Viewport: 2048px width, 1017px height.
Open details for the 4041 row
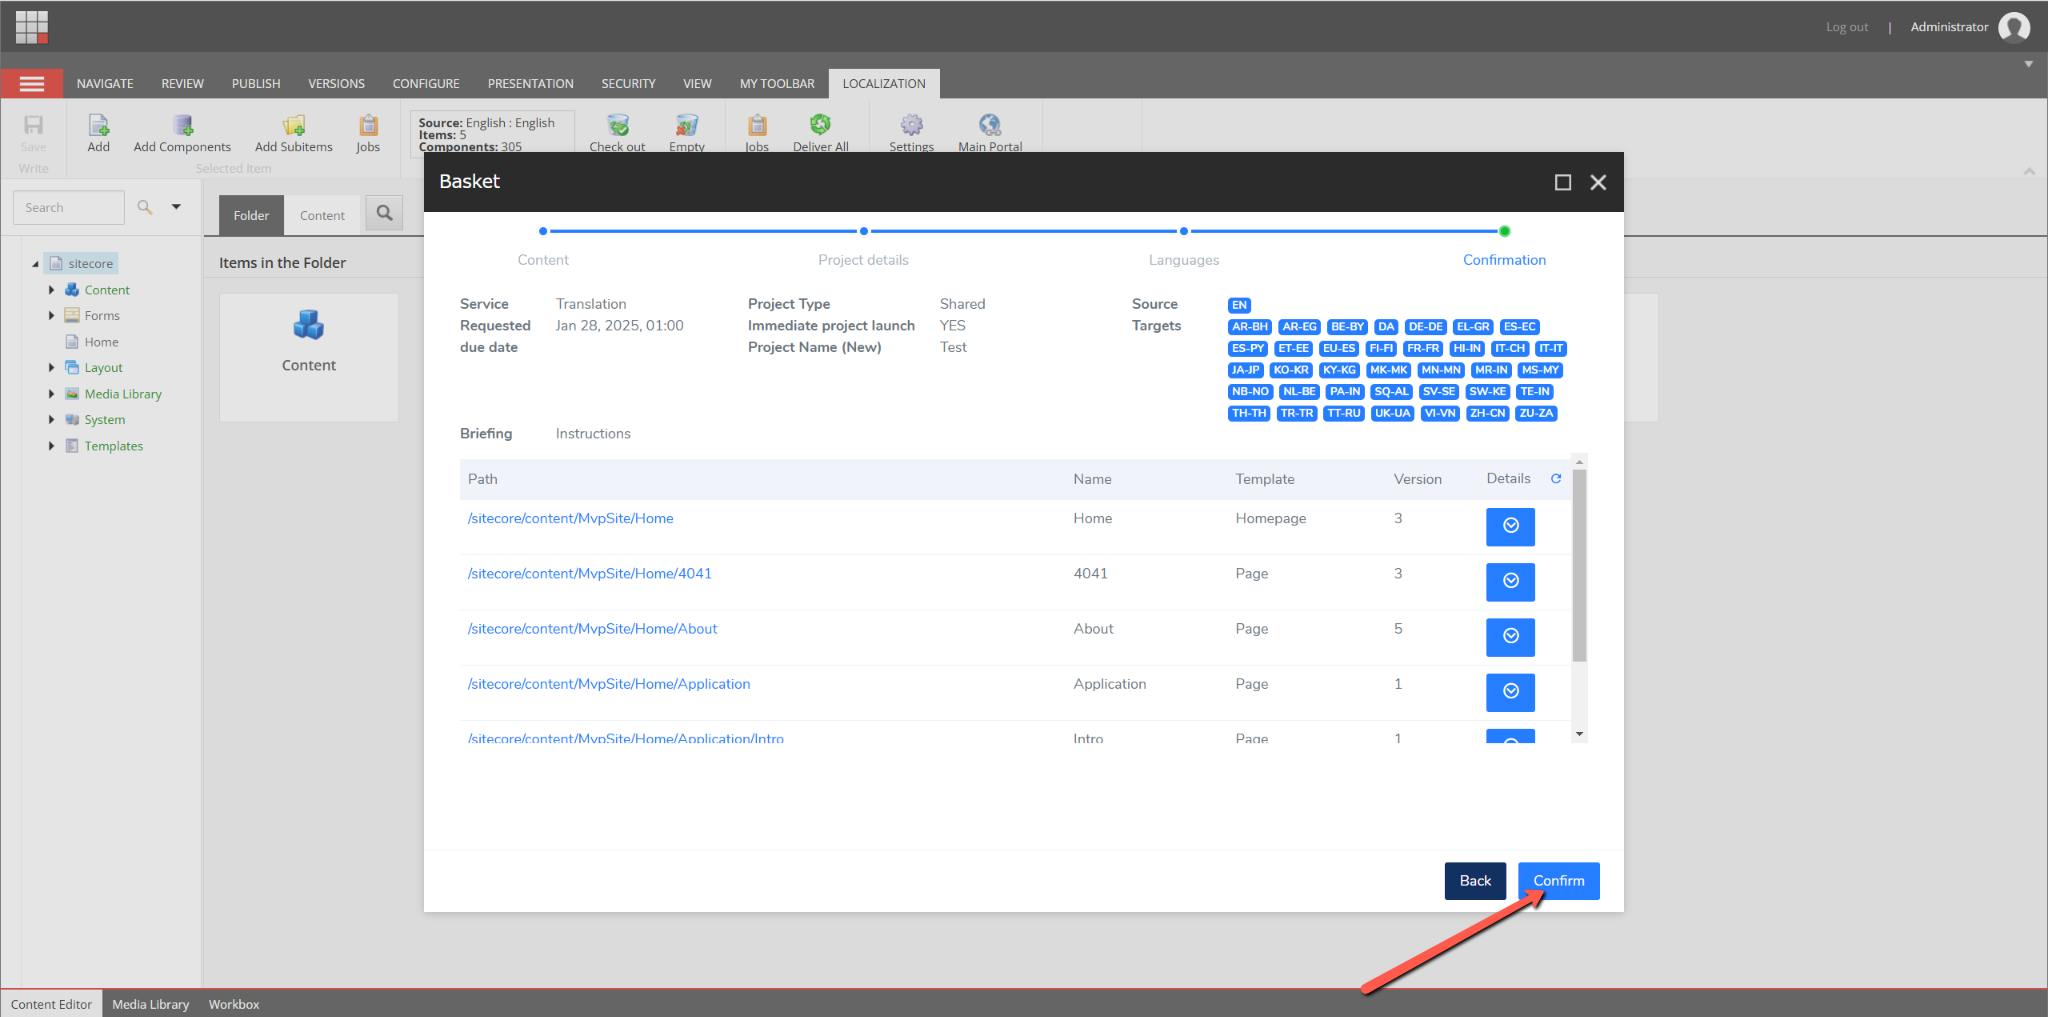click(x=1511, y=582)
